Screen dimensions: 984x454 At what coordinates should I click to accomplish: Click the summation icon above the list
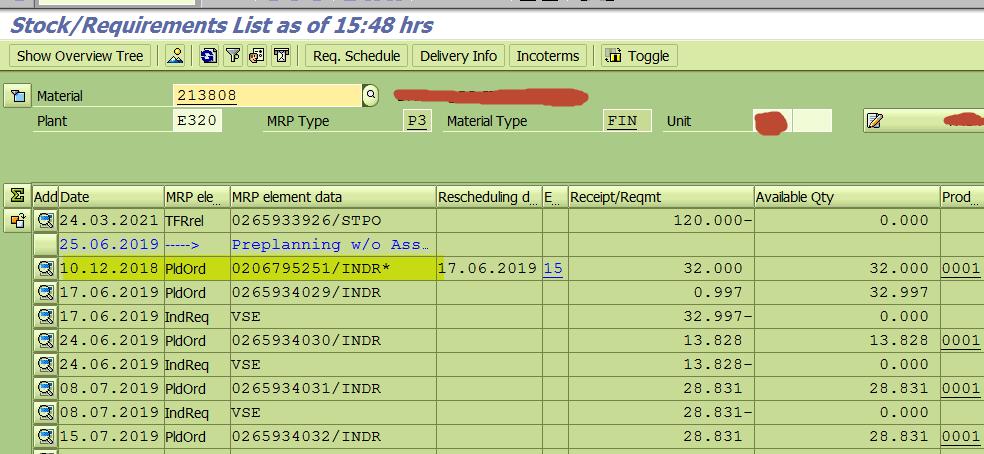(x=18, y=196)
